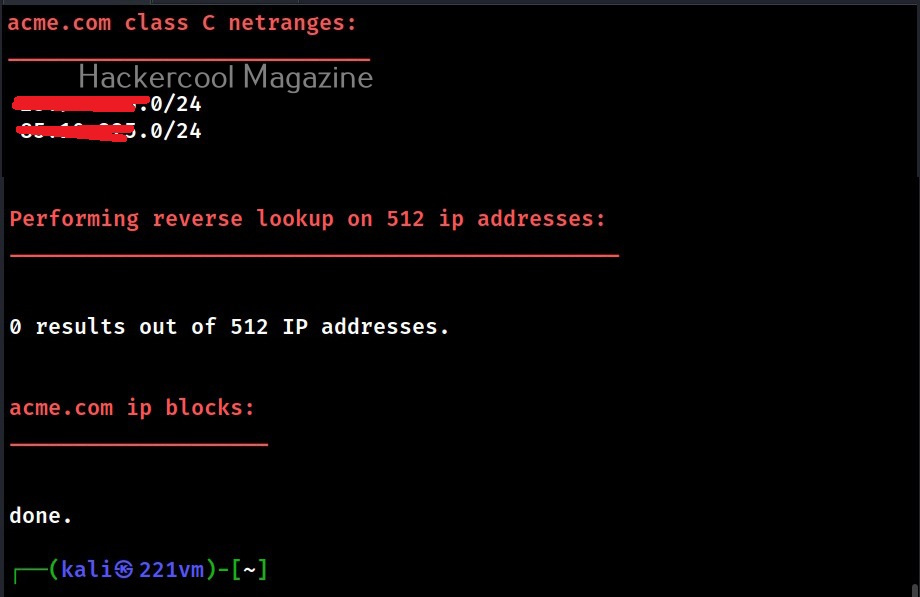This screenshot has width=920, height=597.
Task: Click the green corner line starting the prompt
Action: coord(31,574)
